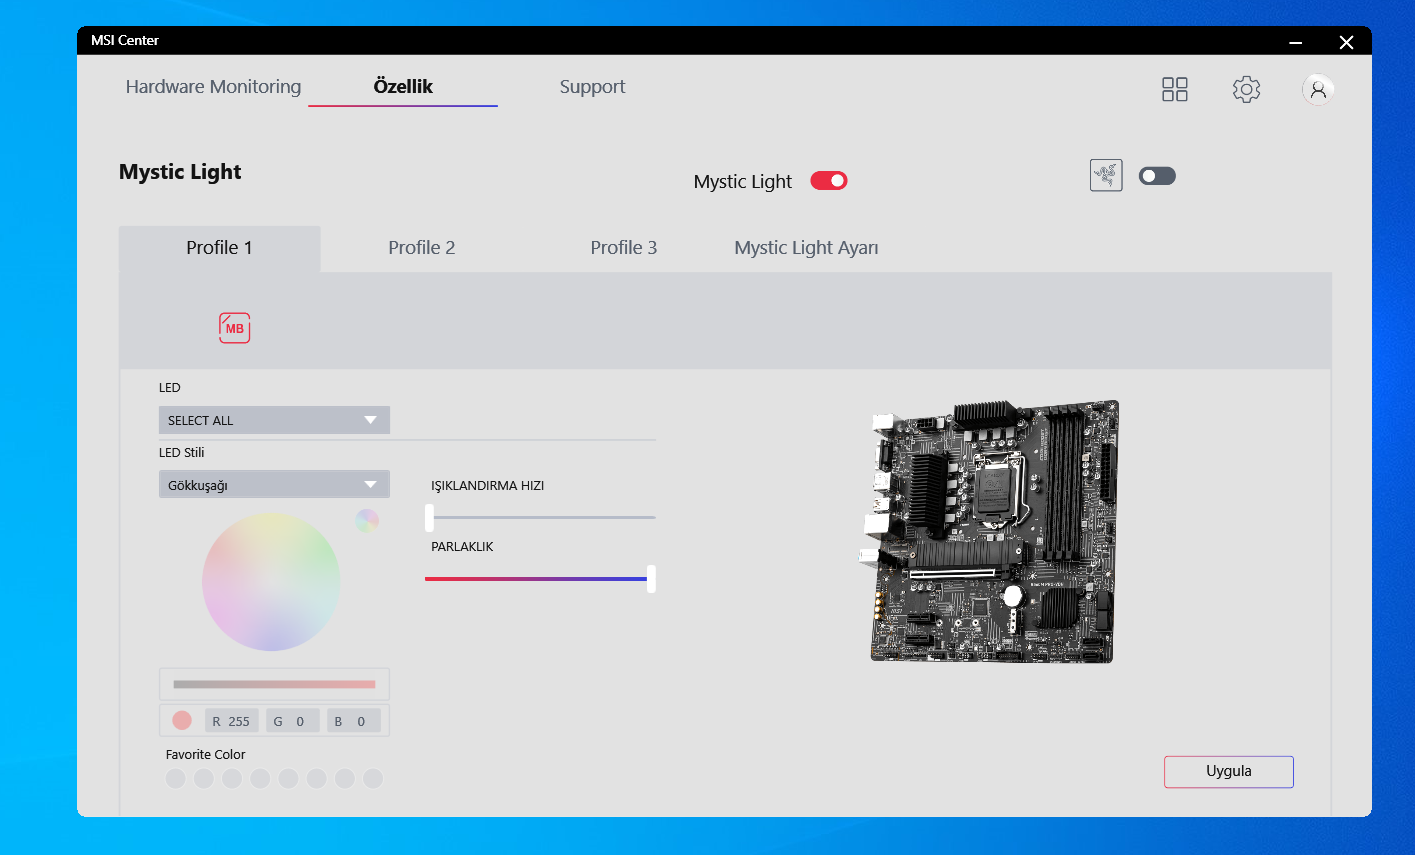This screenshot has height=855, width=1415.
Task: Click the R value field showing 255
Action: tap(232, 721)
